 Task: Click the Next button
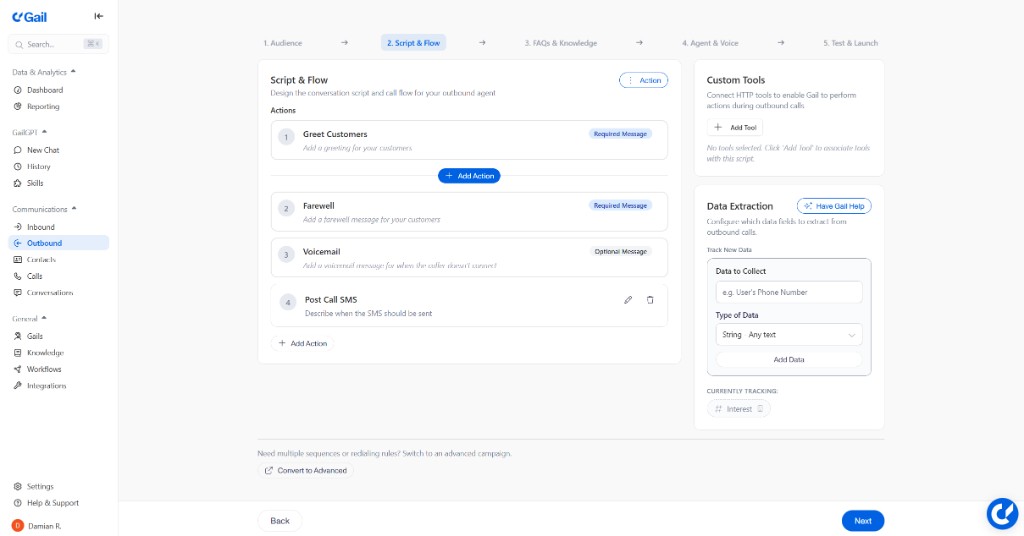point(863,521)
